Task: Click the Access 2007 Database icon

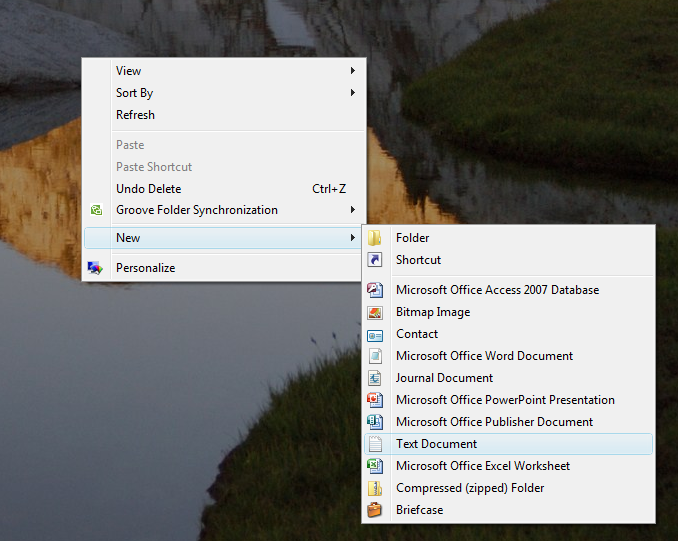Action: coord(374,290)
